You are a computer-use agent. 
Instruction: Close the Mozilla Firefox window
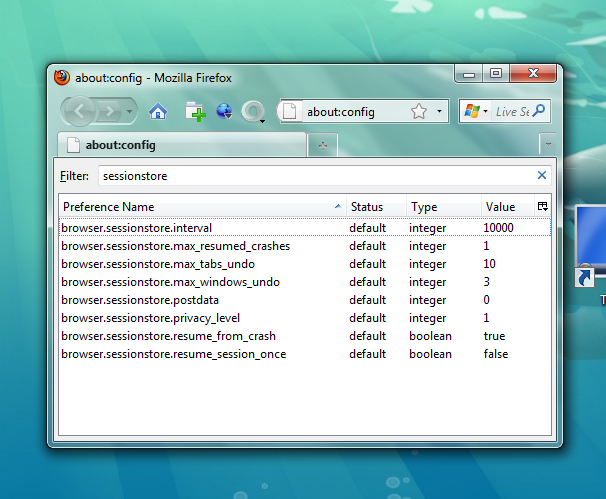coord(533,73)
